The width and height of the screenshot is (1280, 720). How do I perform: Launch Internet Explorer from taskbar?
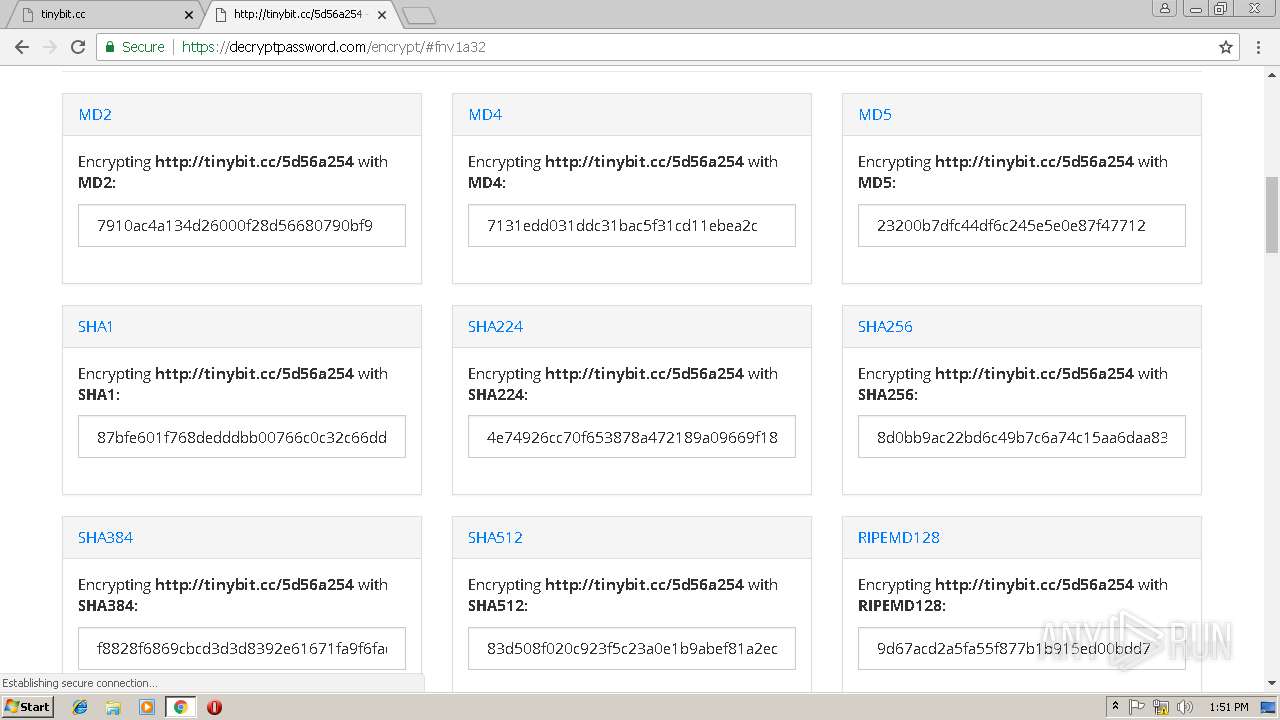point(80,707)
